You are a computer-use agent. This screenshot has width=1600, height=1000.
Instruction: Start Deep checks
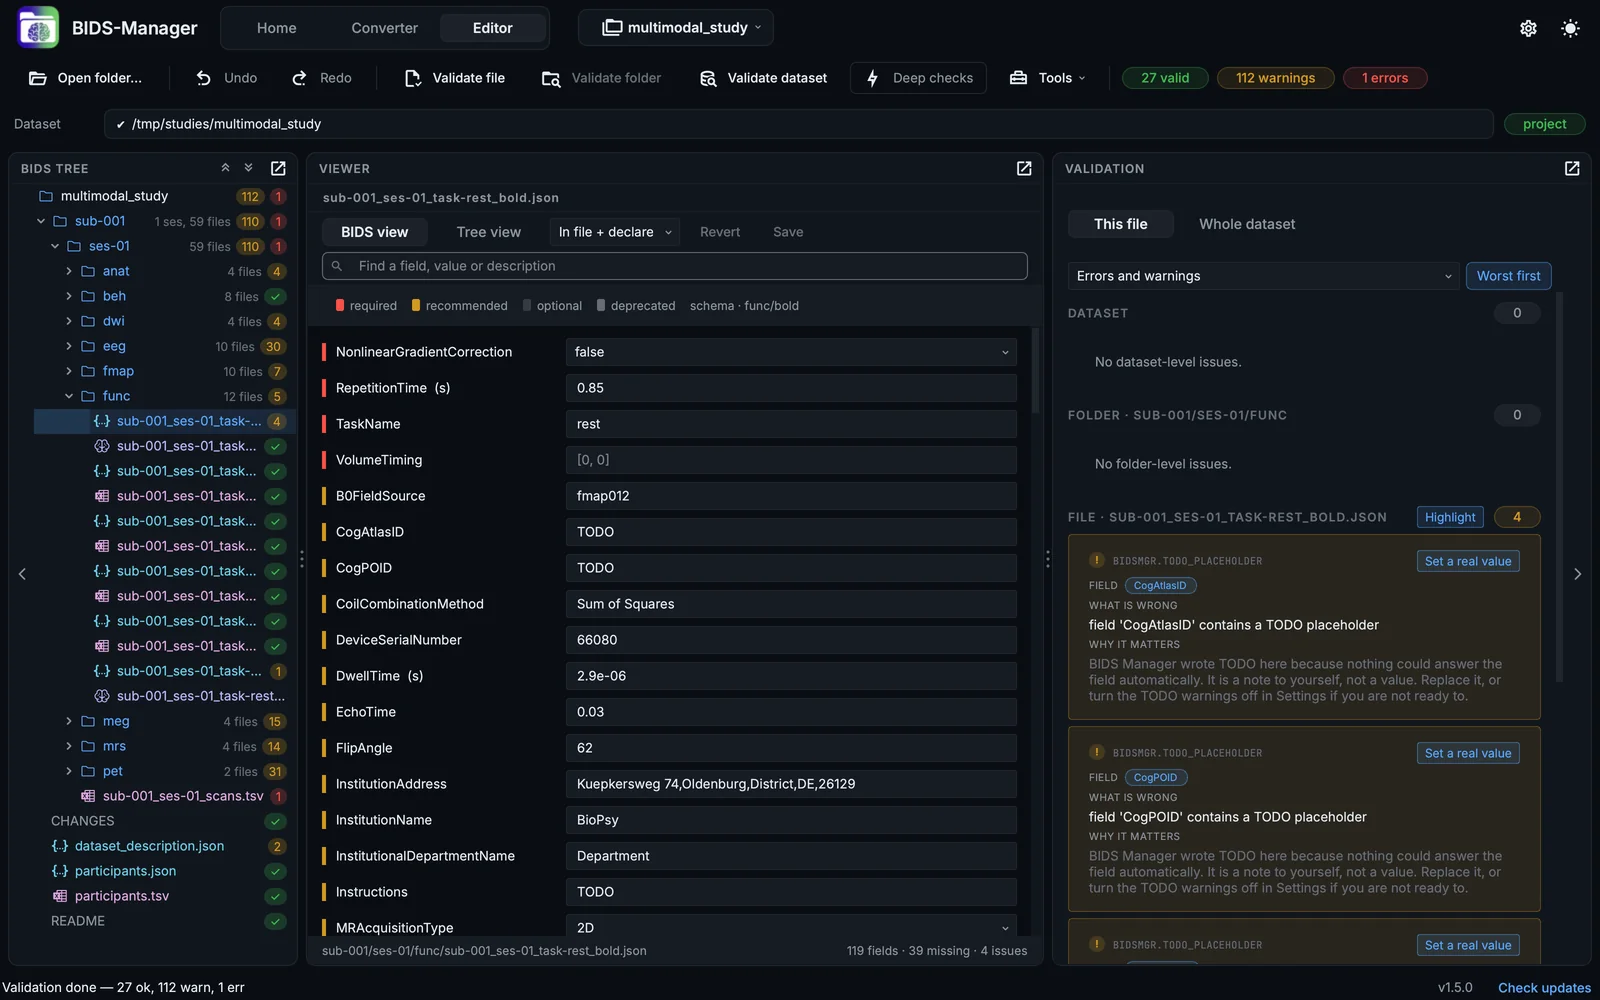point(918,78)
